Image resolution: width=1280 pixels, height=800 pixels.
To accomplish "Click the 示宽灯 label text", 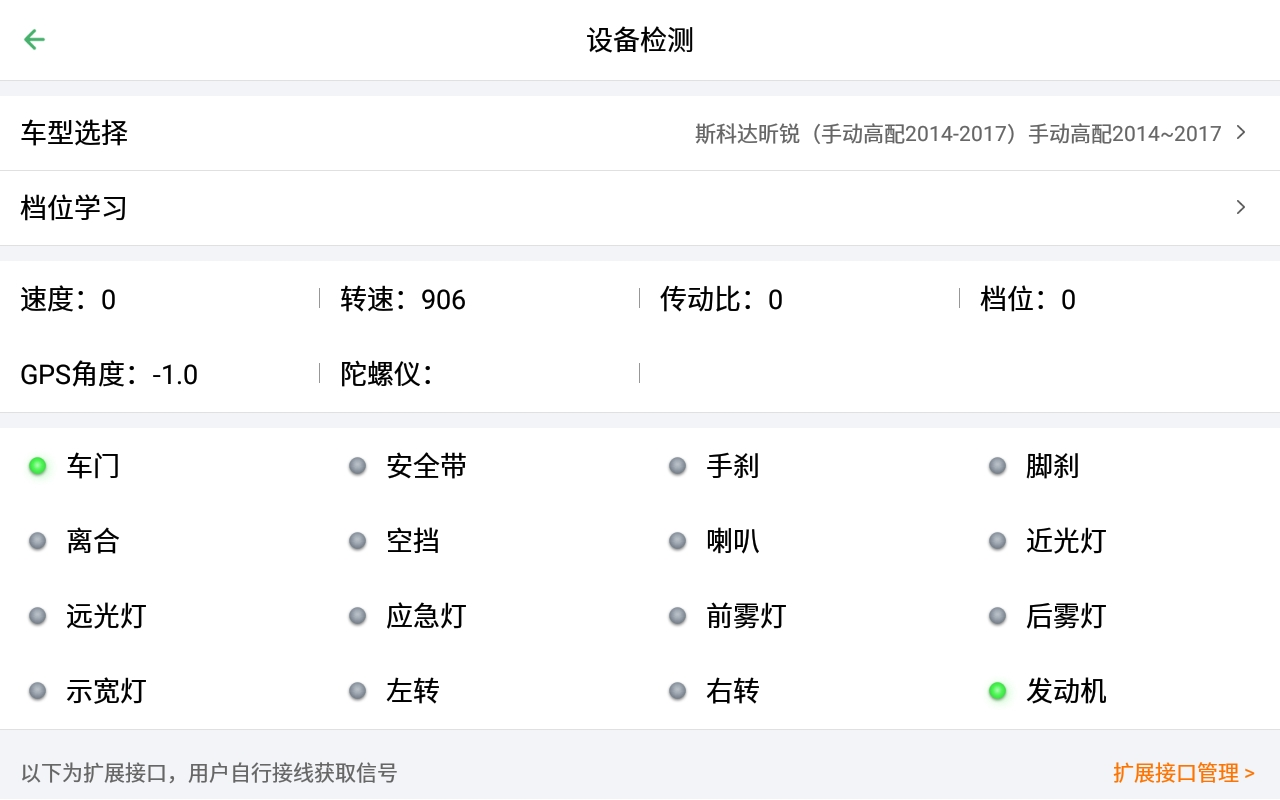I will 106,691.
